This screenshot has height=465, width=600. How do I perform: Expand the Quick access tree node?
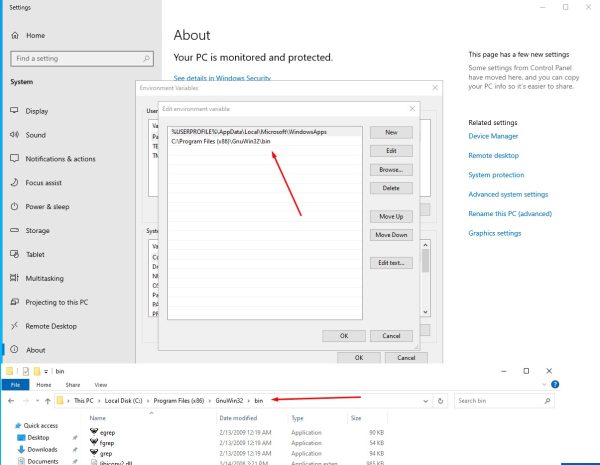(x=6, y=425)
